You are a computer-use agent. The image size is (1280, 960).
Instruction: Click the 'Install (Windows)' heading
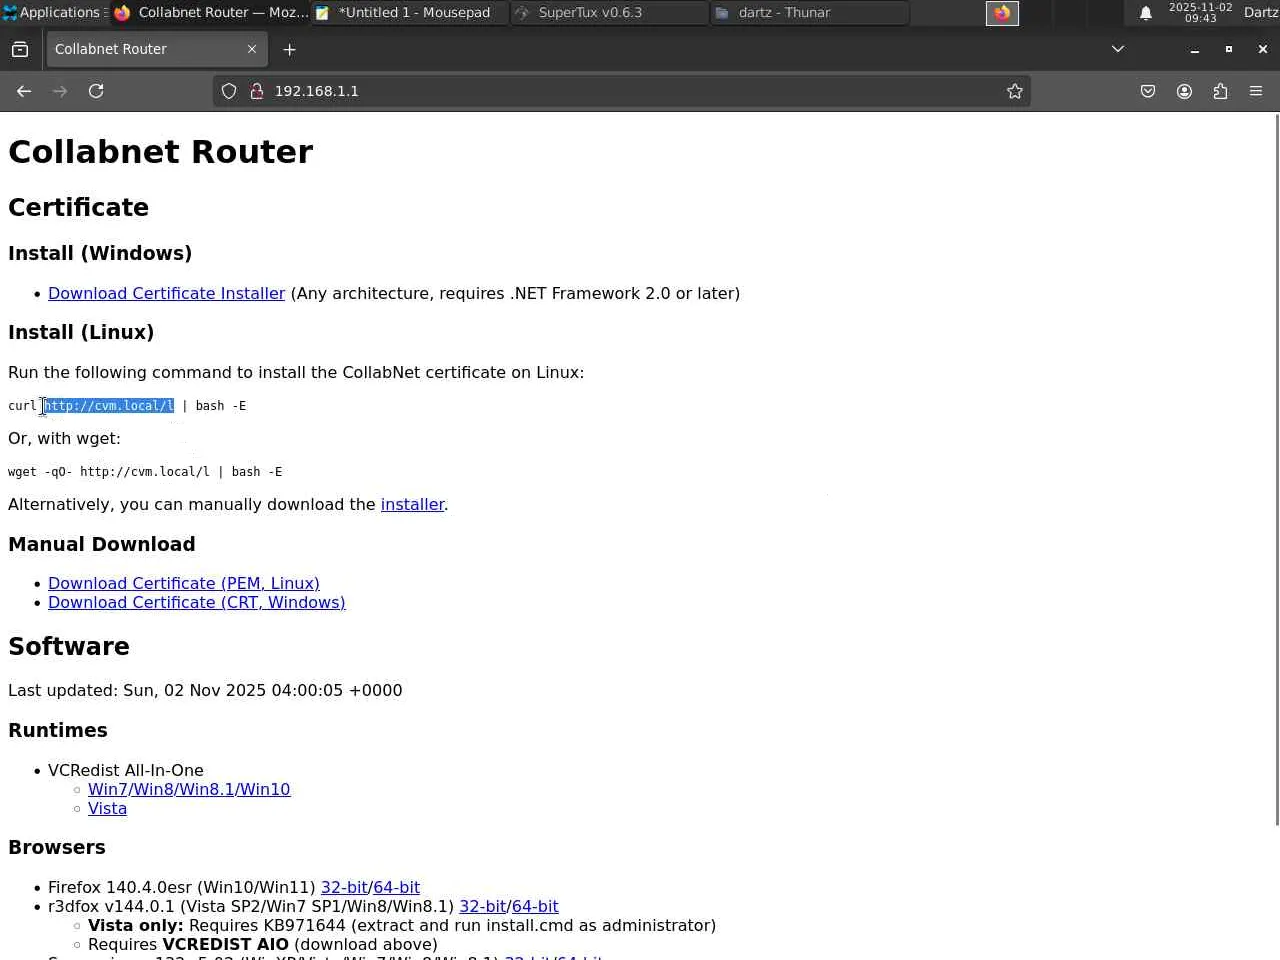pyautogui.click(x=100, y=253)
